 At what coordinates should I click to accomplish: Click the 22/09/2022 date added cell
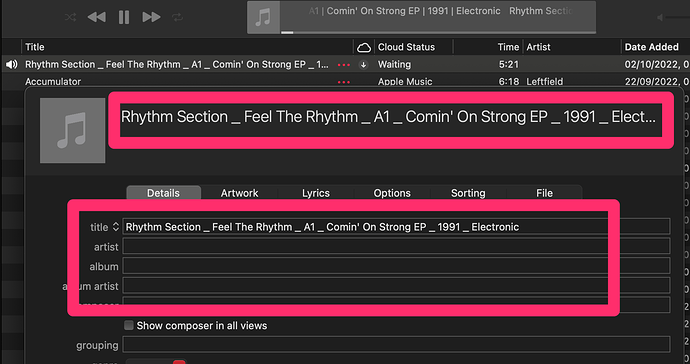click(657, 82)
